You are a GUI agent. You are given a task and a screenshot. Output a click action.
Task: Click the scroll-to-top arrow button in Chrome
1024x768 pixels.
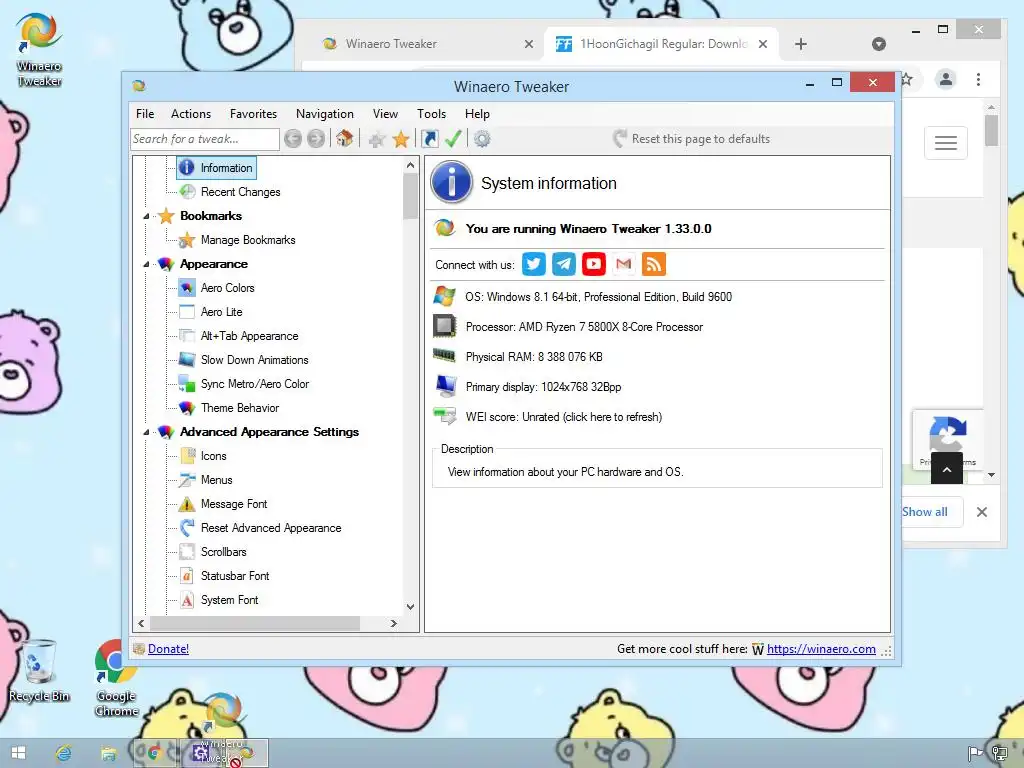[x=947, y=468]
